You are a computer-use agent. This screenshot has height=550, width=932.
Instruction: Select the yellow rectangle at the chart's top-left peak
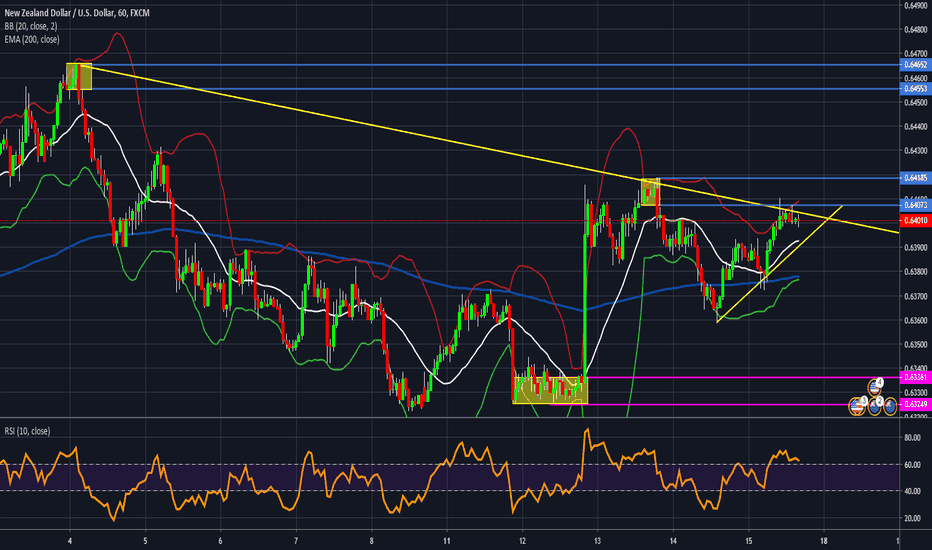click(79, 76)
